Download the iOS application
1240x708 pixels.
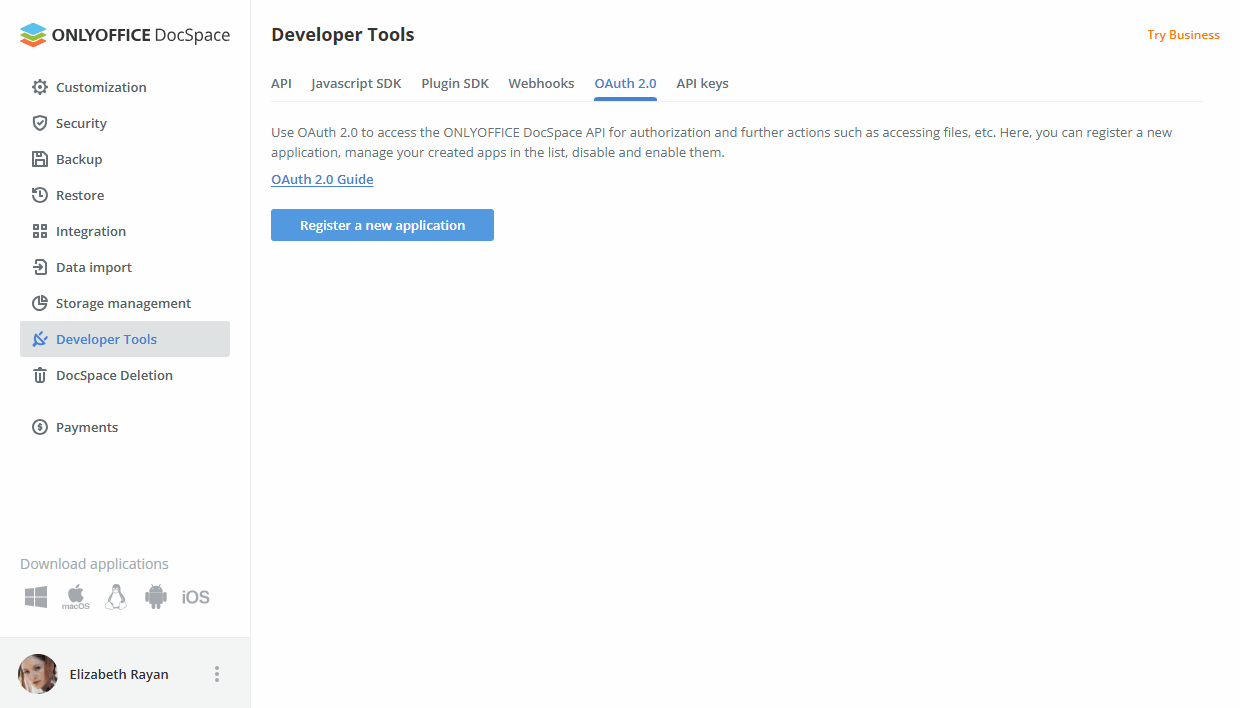[x=195, y=596]
